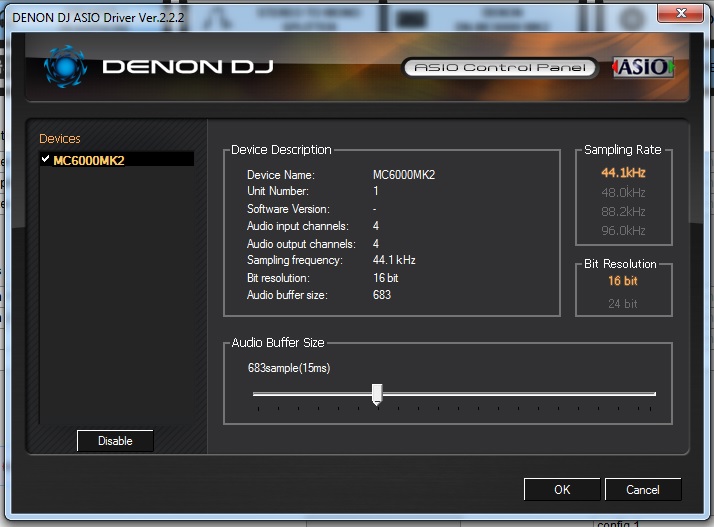Click the 683sample(15ms) buffer readout

tap(289, 368)
